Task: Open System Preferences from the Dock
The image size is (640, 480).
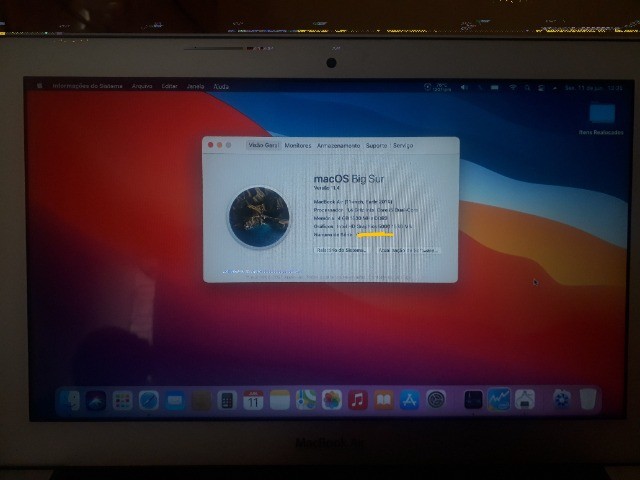Action: coord(436,400)
